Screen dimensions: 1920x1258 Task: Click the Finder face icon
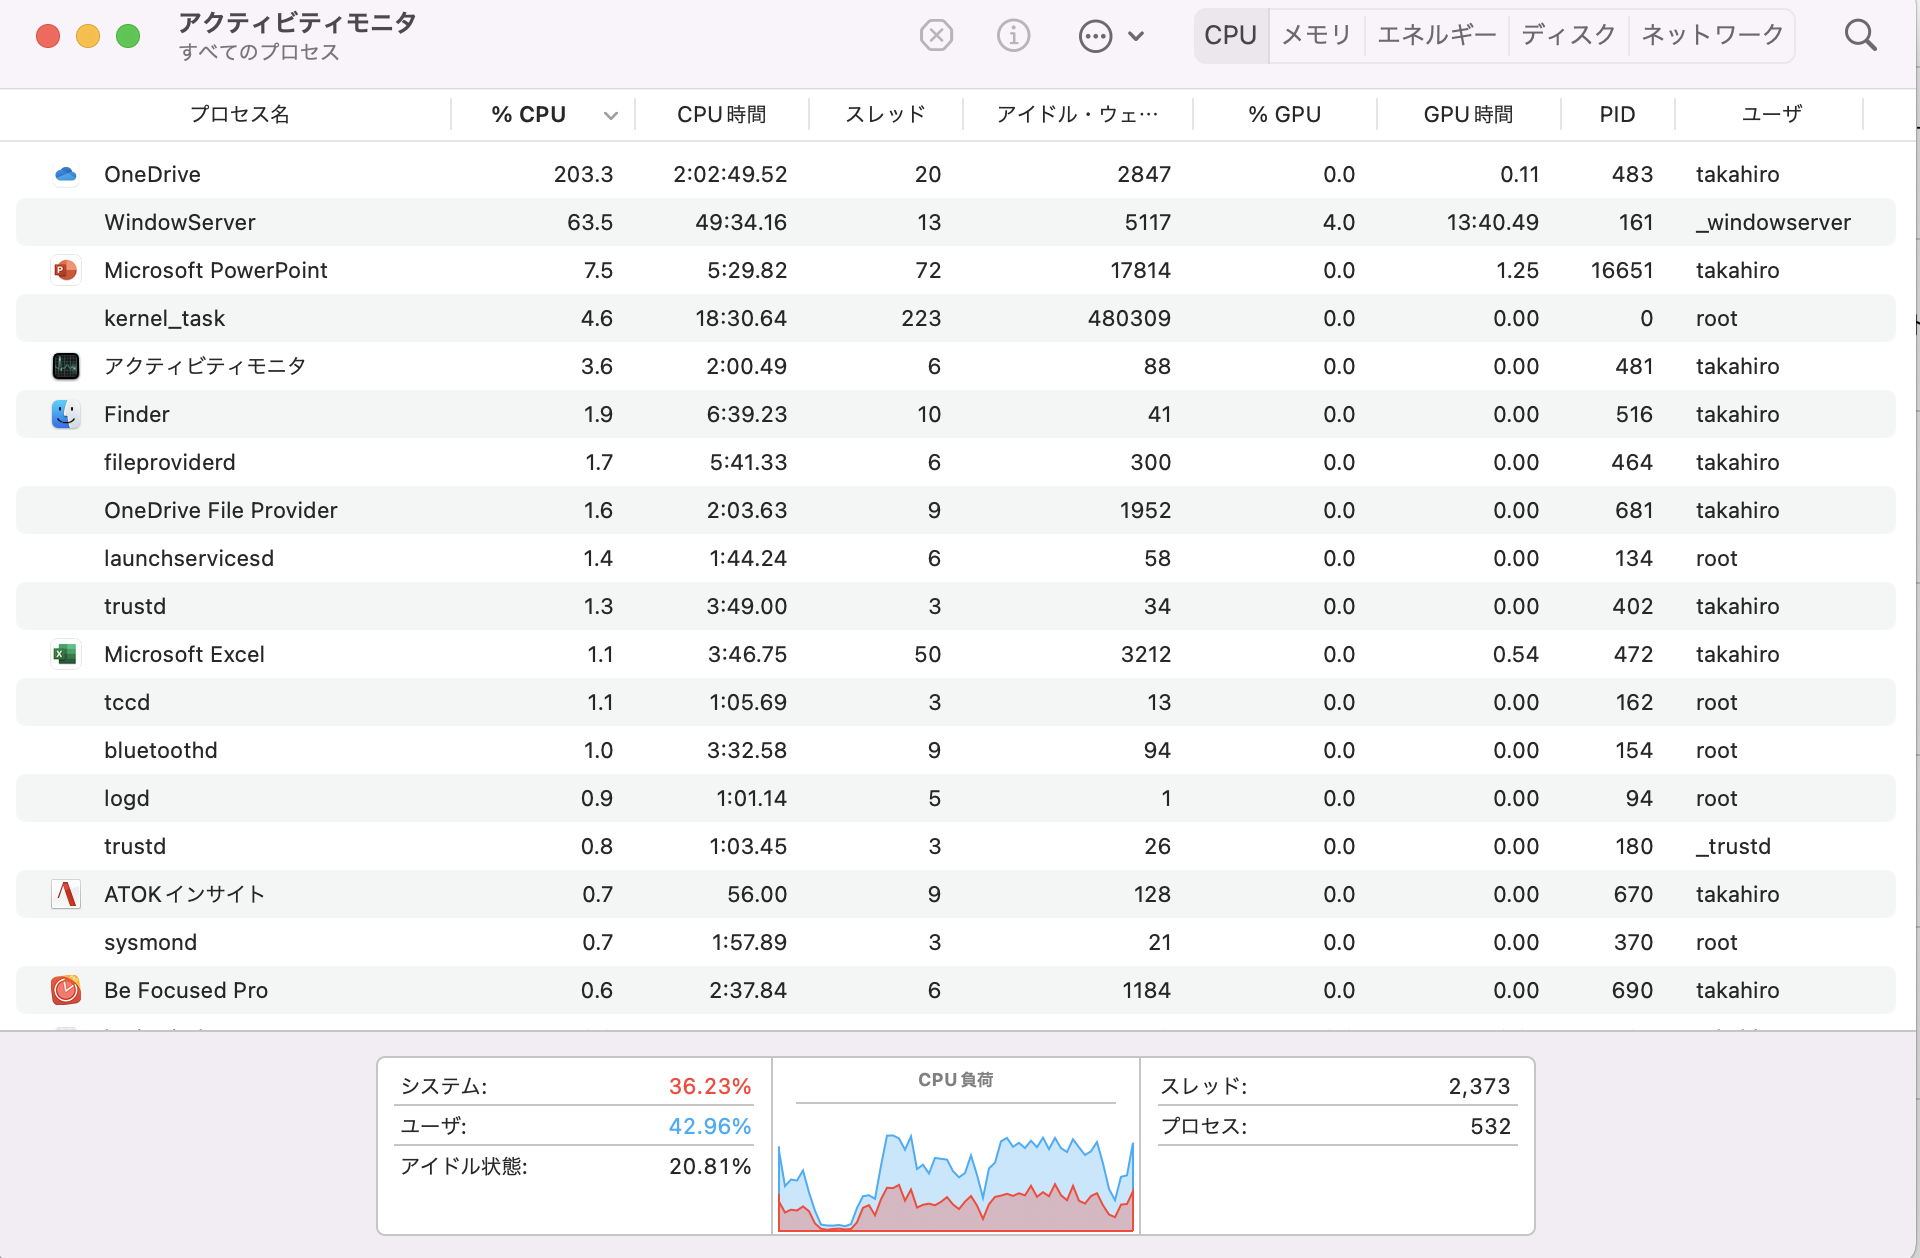pyautogui.click(x=66, y=414)
